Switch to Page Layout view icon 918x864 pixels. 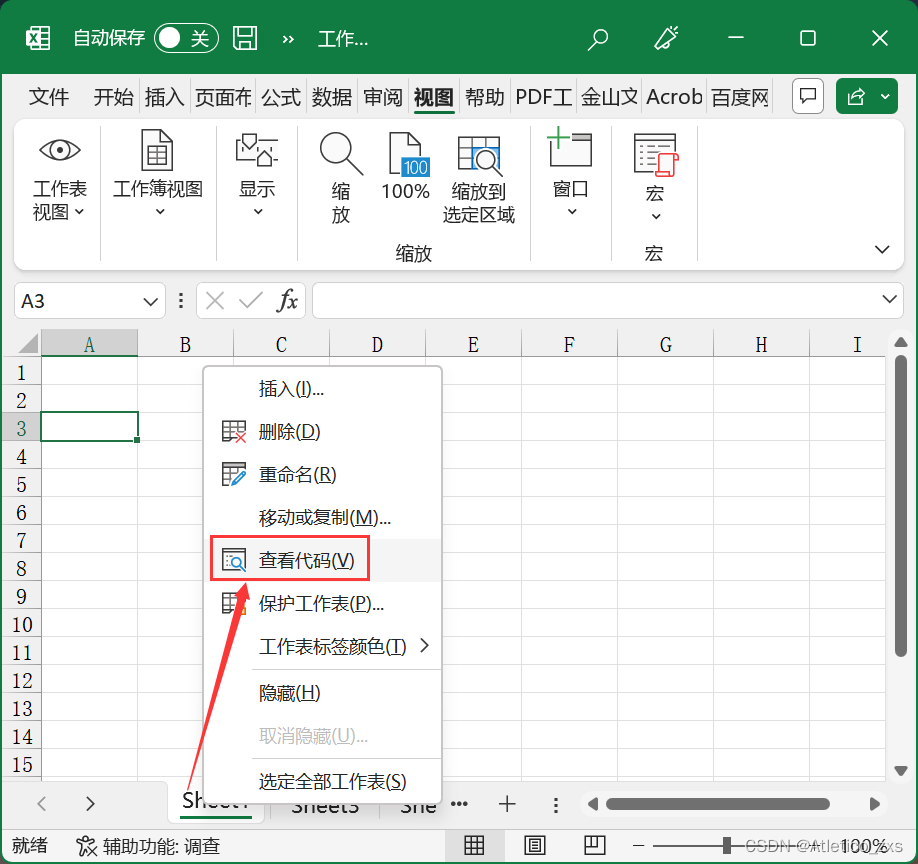(x=535, y=845)
